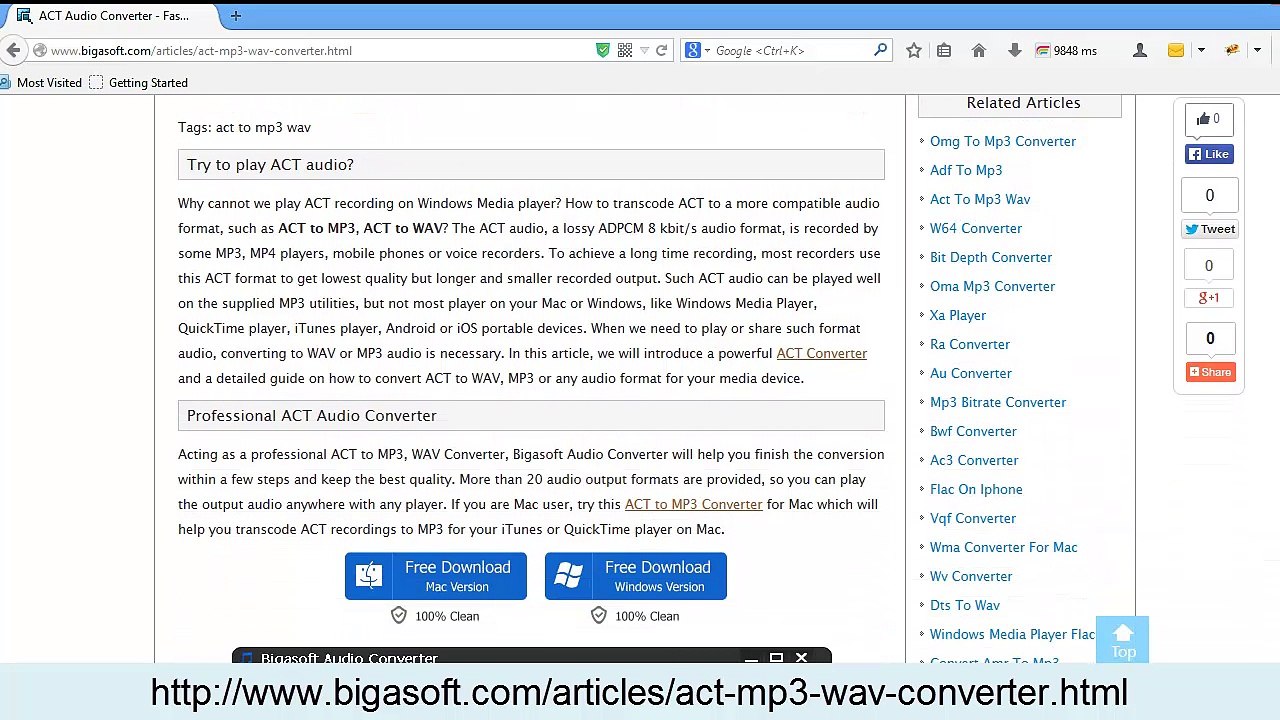Click the 100% Clean shield under Windows download
Screen dimensions: 1280x720
(599, 616)
